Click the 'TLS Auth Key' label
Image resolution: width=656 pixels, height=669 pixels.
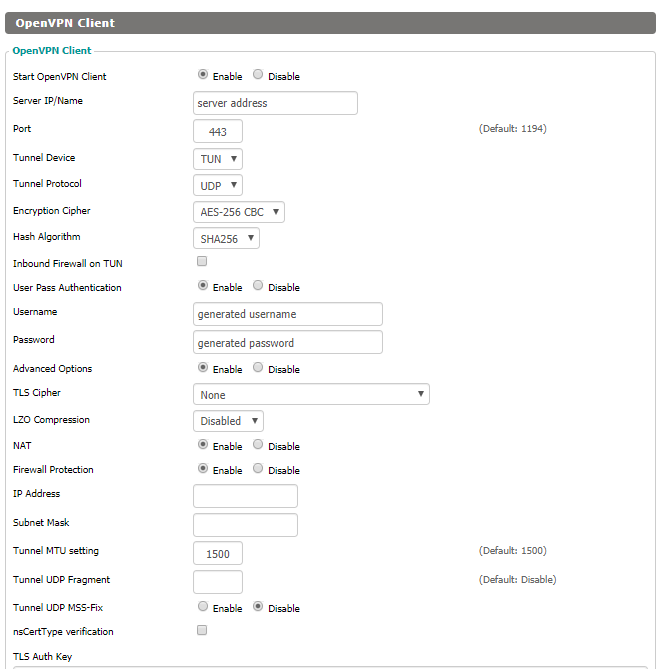(43, 657)
